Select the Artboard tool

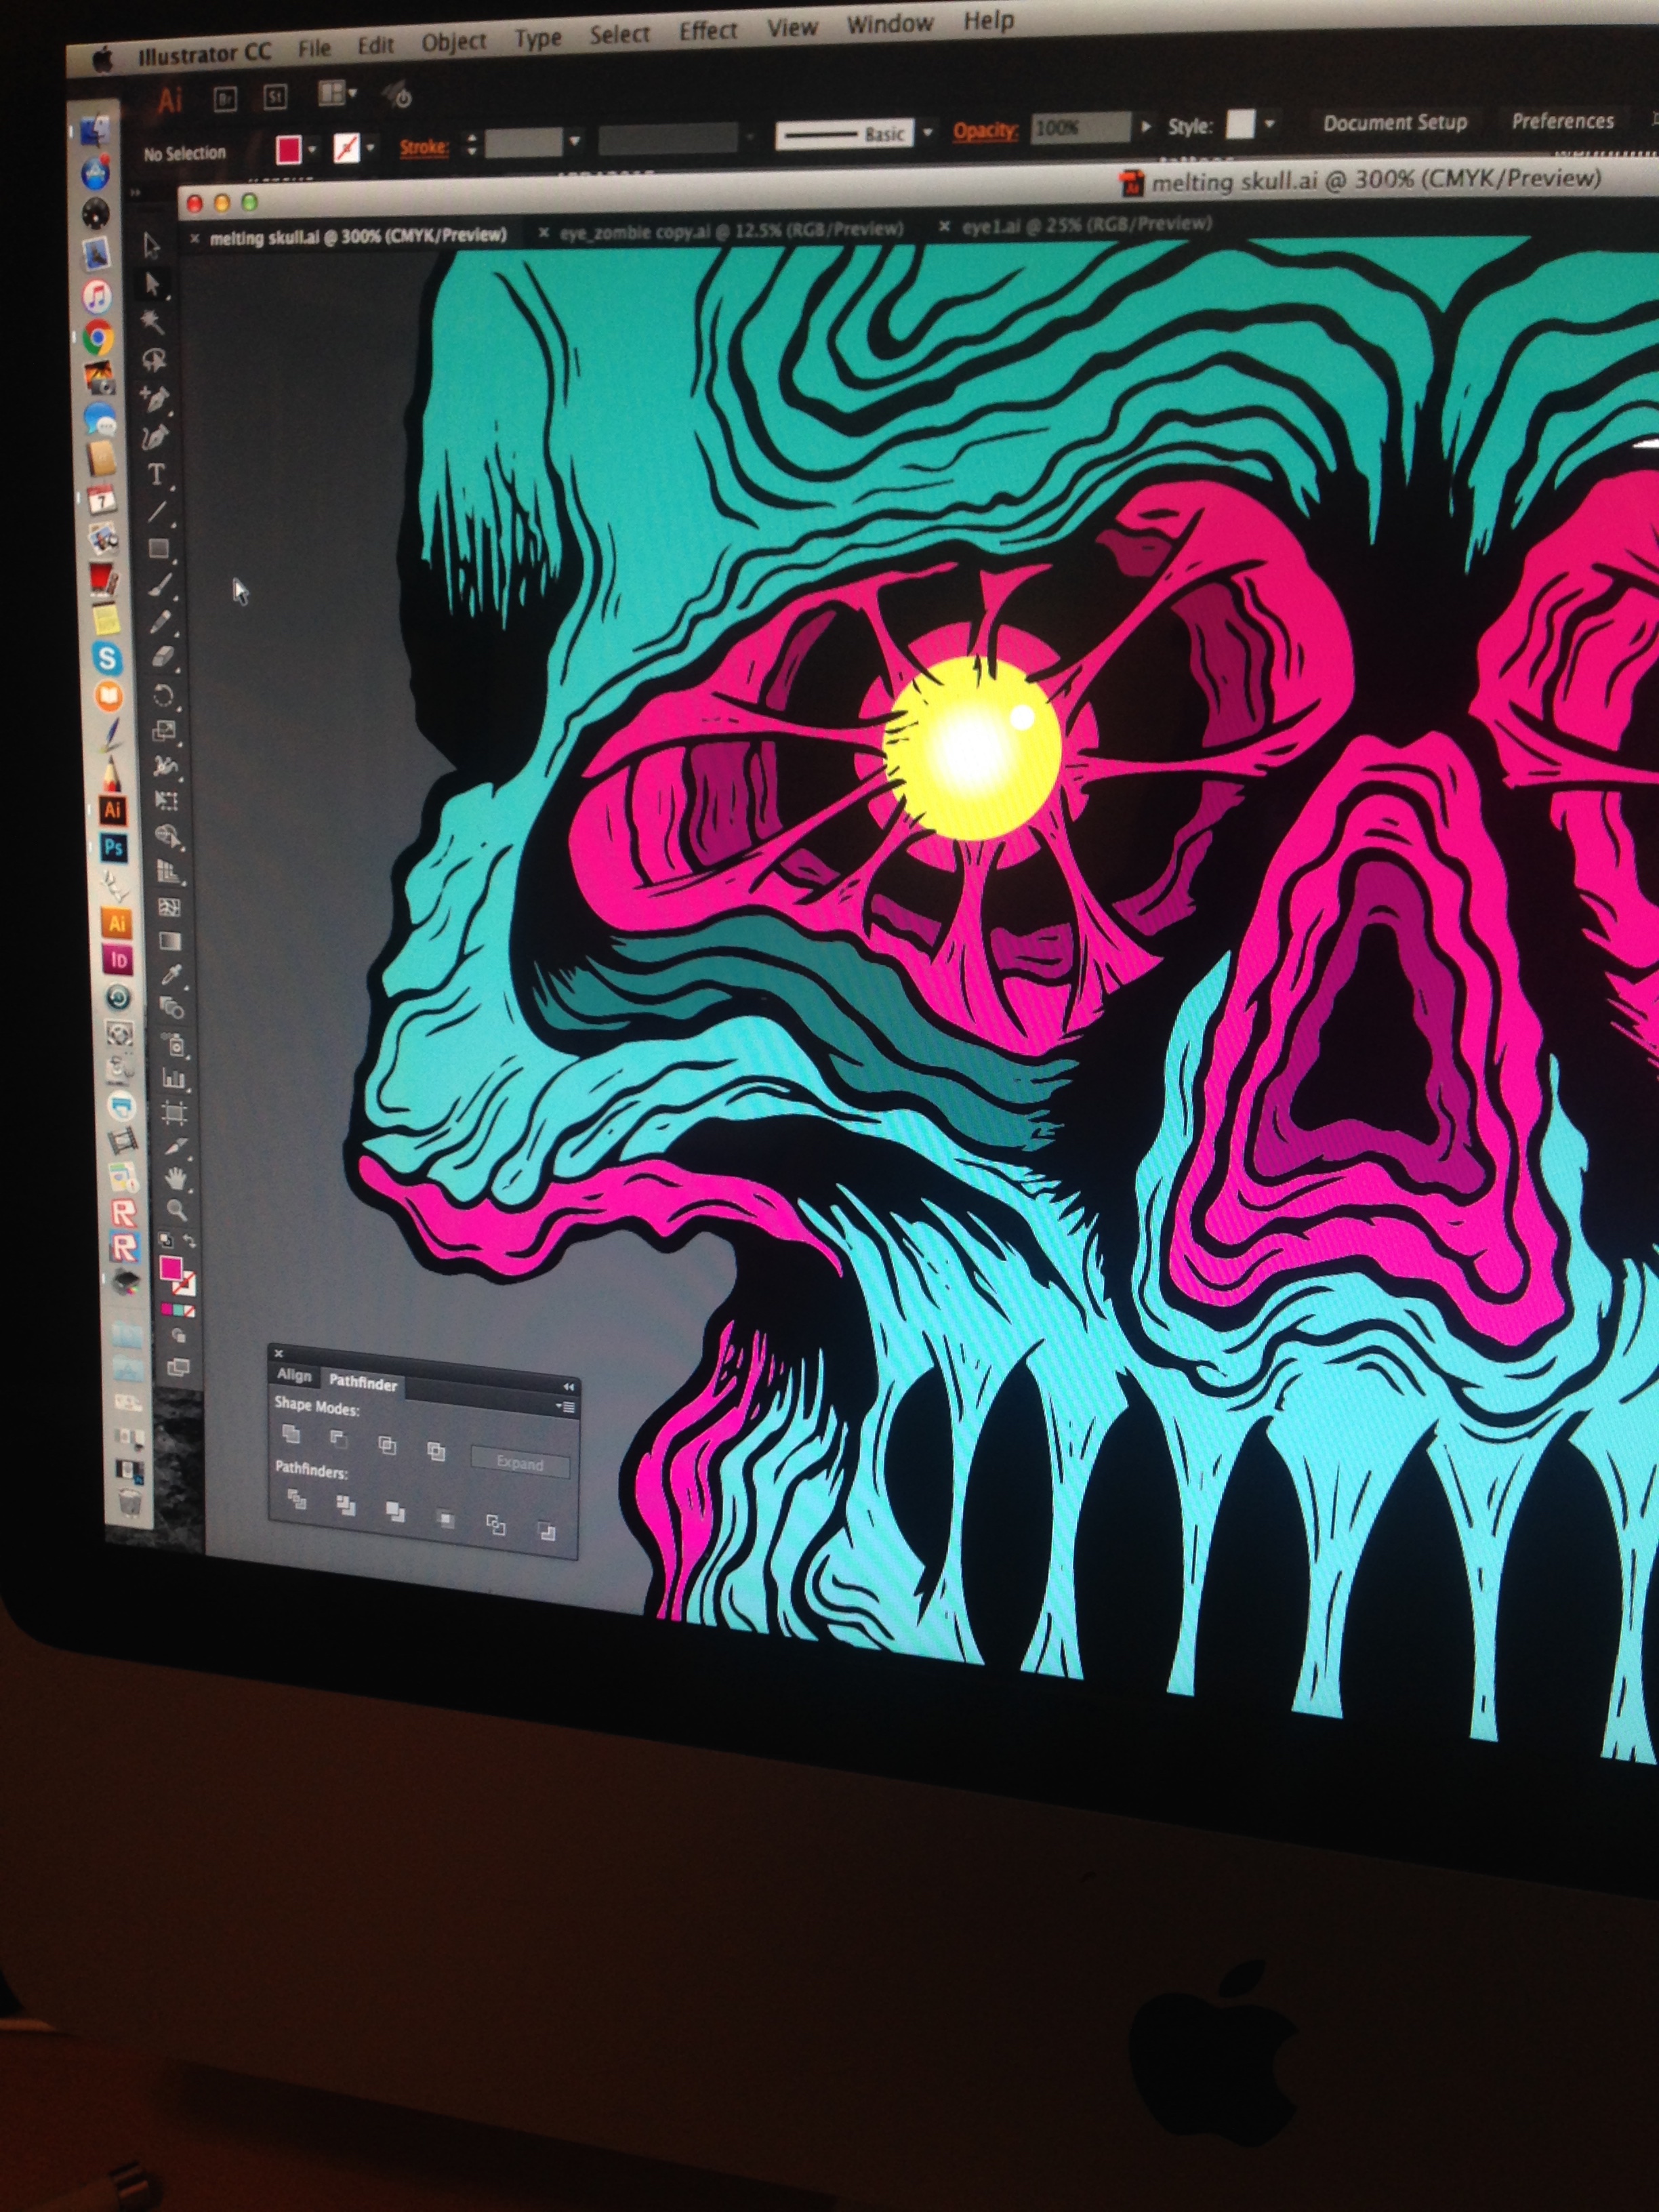click(x=175, y=1112)
